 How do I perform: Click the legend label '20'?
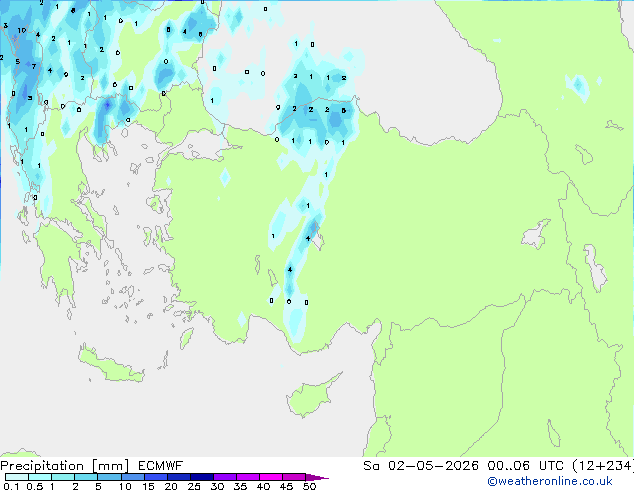click(171, 486)
